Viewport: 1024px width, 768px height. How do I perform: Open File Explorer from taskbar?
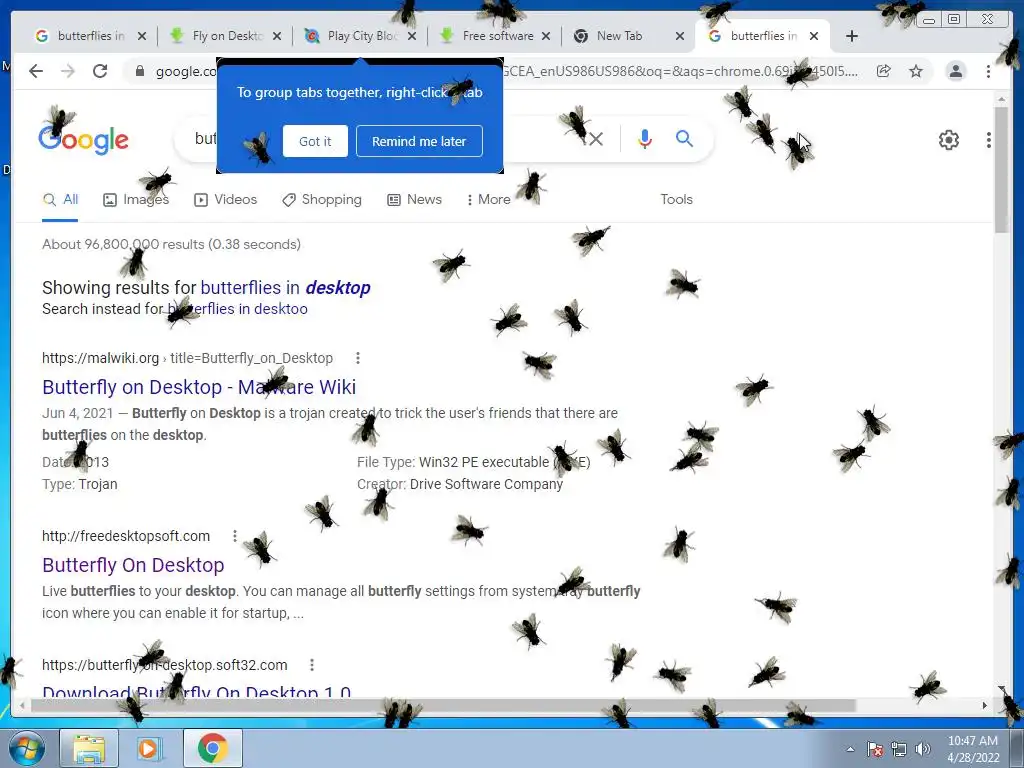point(89,748)
